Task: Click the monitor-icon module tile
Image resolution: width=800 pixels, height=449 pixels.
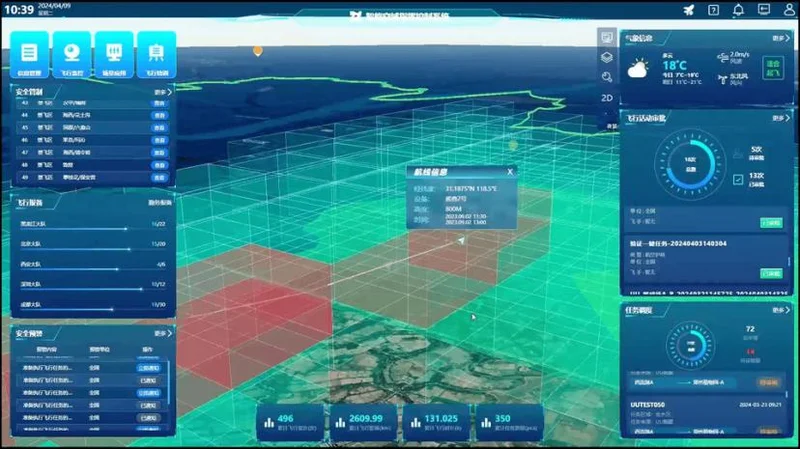Action: (x=114, y=53)
